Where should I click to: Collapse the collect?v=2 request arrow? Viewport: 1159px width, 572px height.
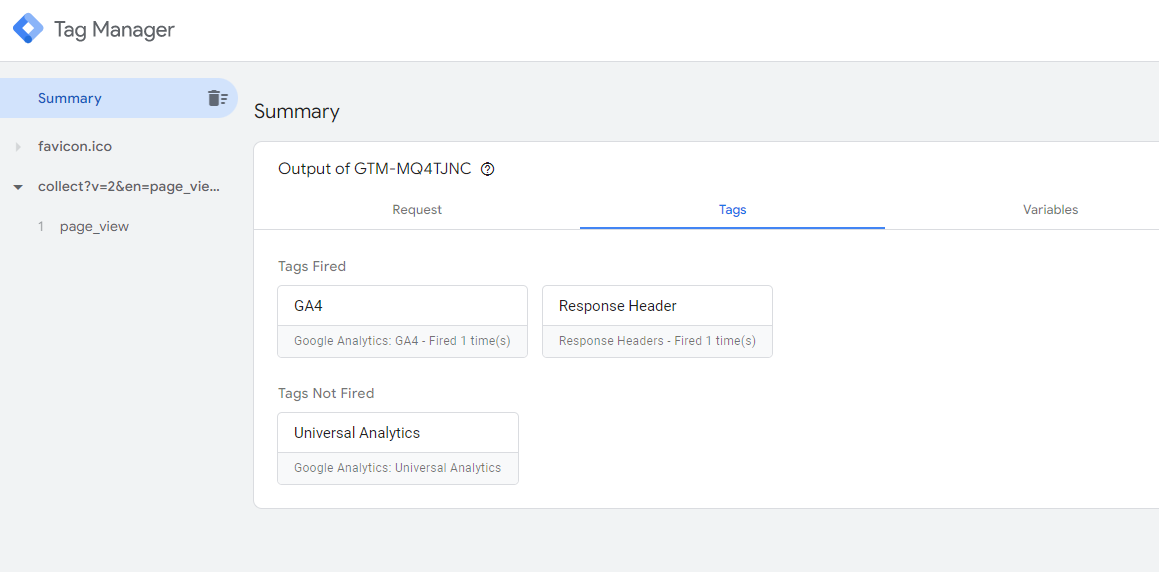(x=18, y=187)
